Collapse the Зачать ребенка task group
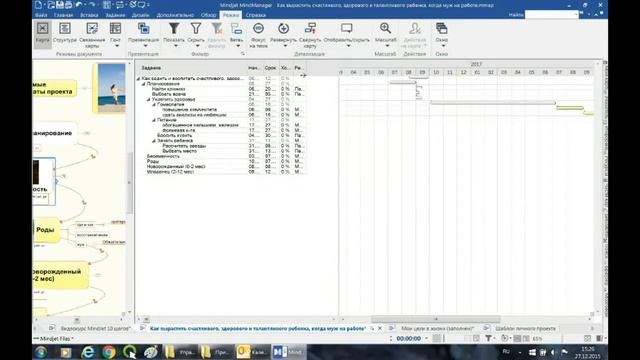 [x=154, y=140]
